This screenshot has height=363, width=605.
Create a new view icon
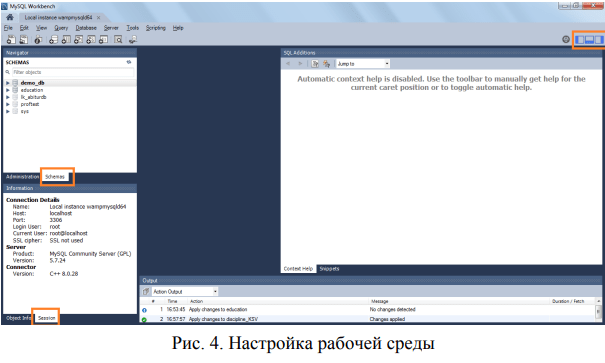[x=78, y=39]
